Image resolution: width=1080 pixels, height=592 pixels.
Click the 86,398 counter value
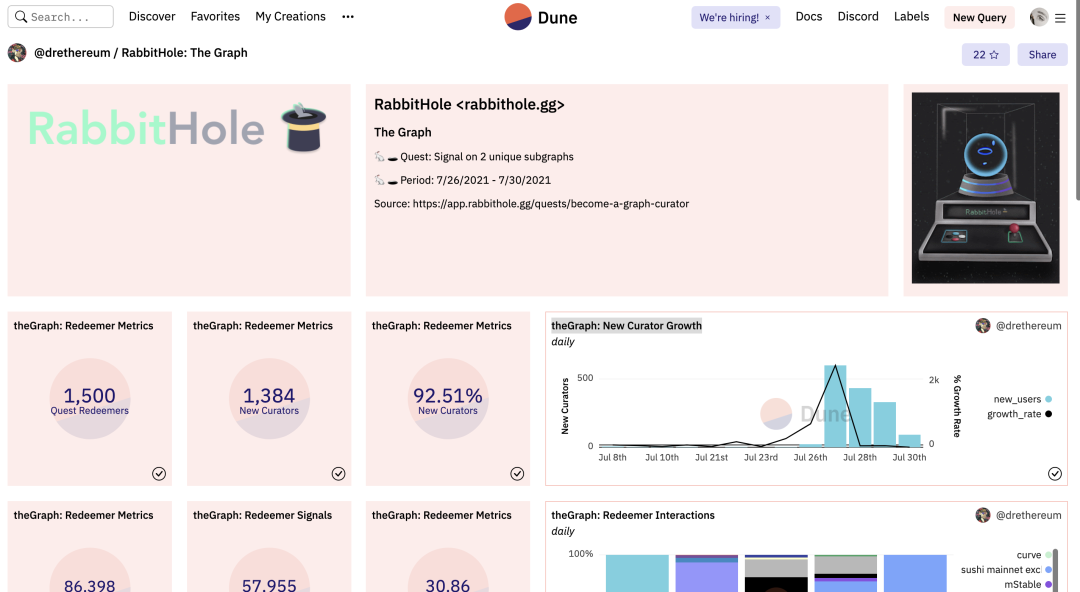pos(90,585)
